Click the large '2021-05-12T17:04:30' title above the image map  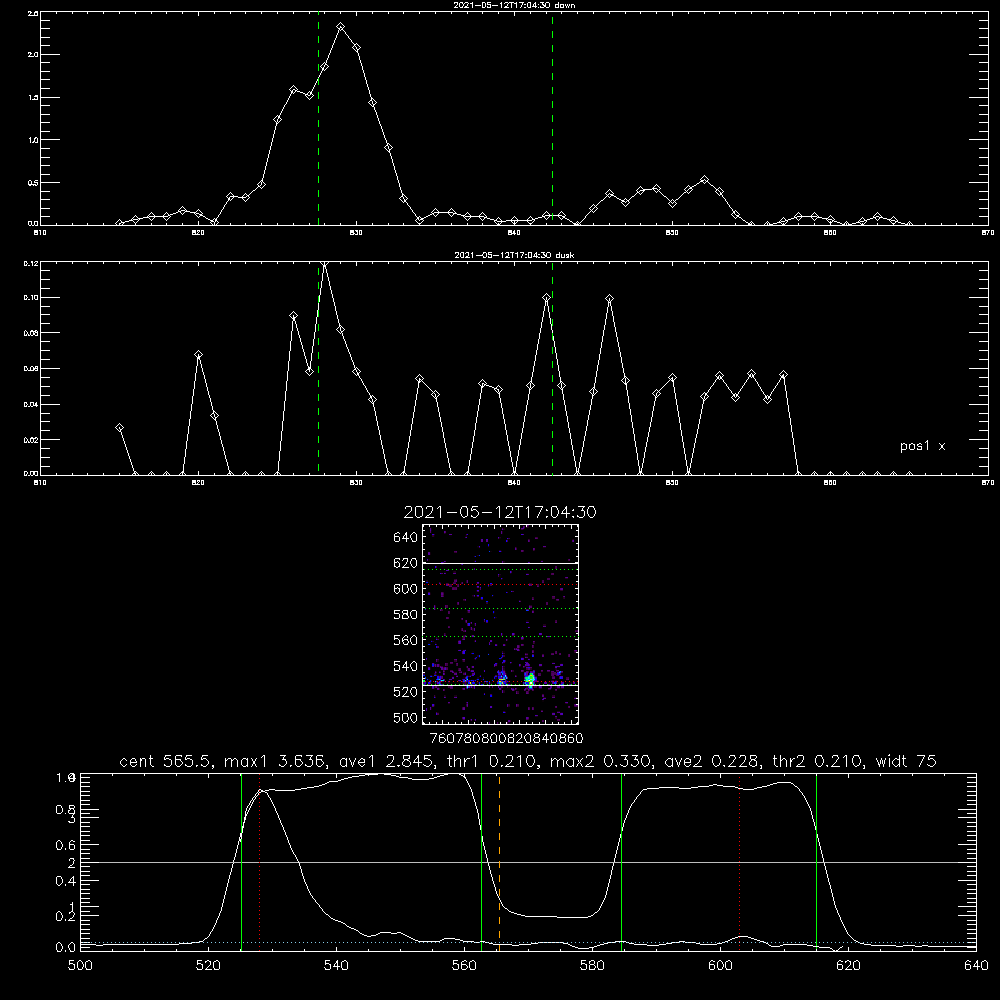pyautogui.click(x=500, y=512)
